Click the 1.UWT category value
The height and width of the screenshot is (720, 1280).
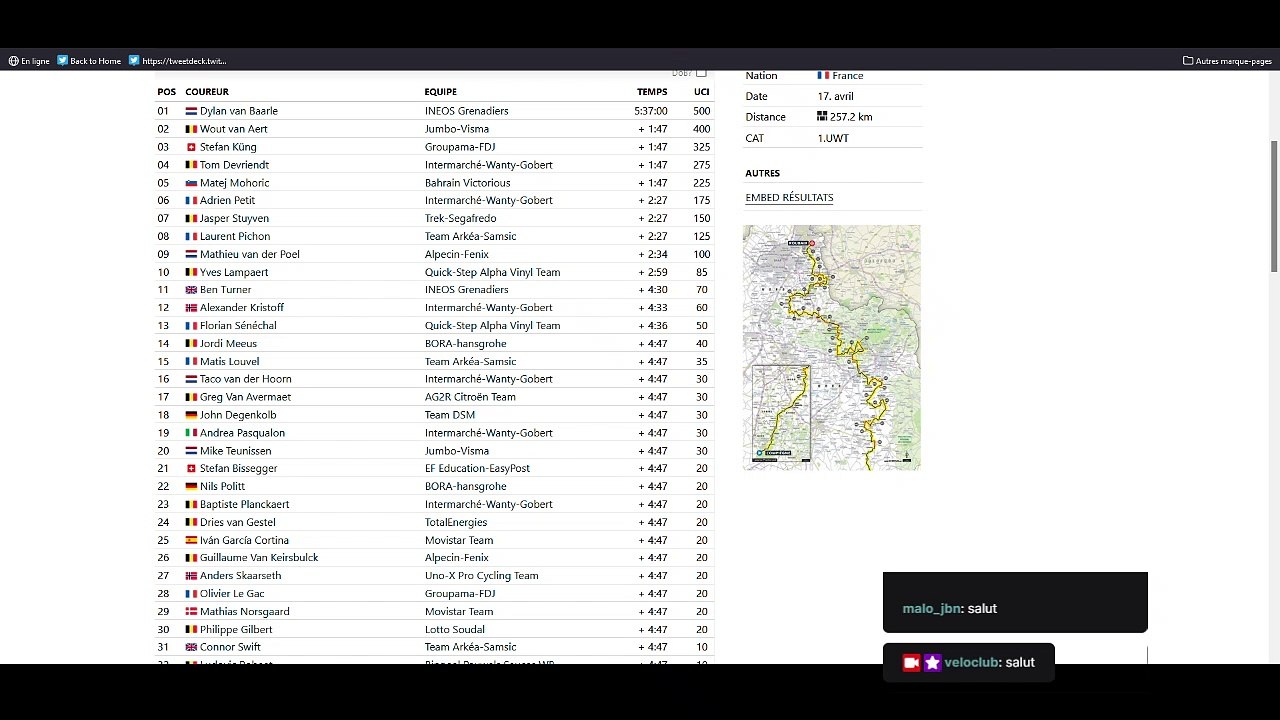(x=833, y=139)
